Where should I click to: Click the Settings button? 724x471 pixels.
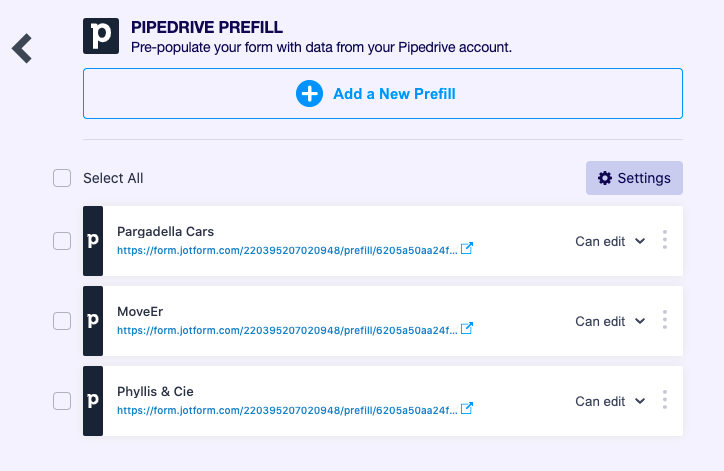coord(634,178)
